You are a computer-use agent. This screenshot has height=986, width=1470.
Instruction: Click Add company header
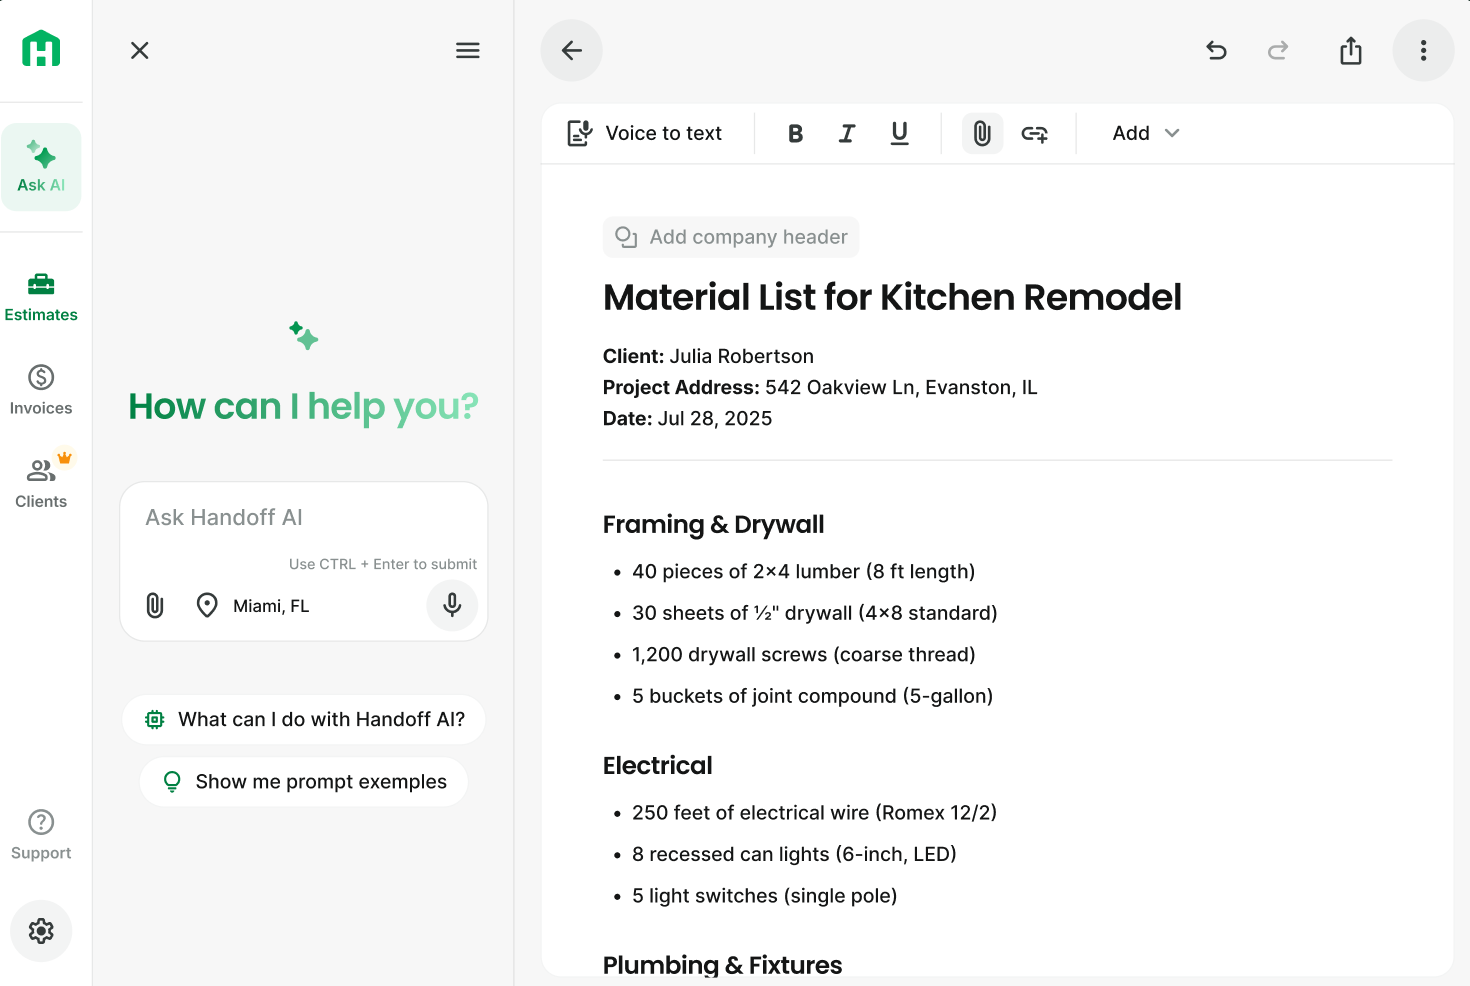[731, 237]
